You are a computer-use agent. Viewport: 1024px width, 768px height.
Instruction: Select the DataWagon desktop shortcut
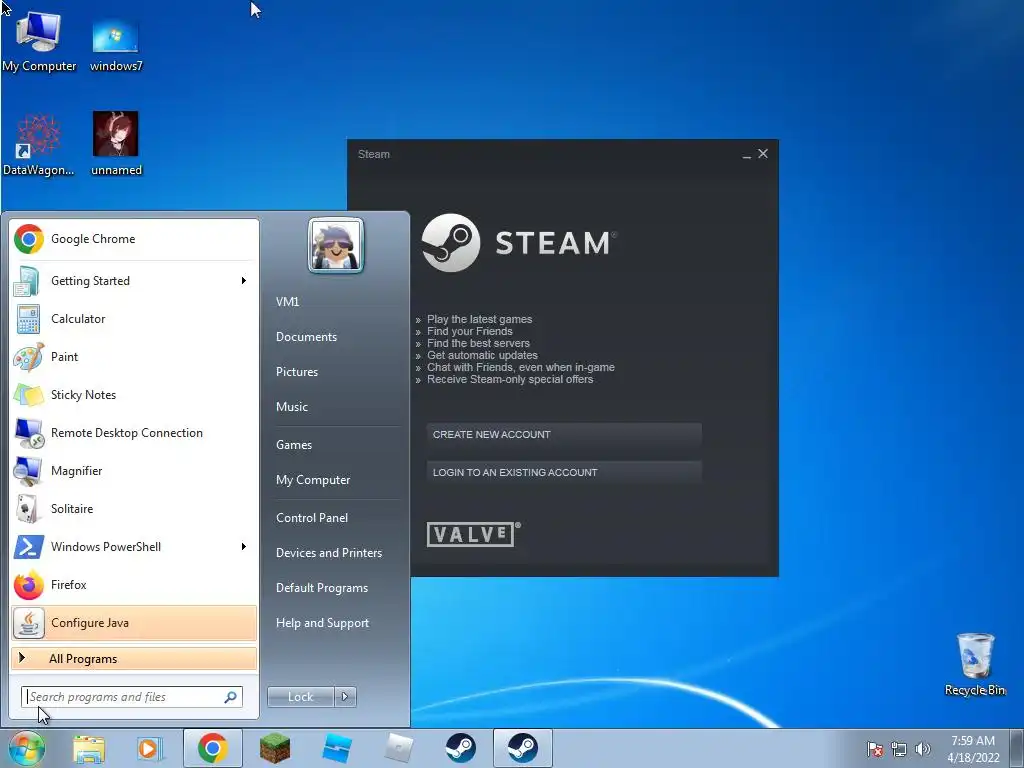click(39, 145)
